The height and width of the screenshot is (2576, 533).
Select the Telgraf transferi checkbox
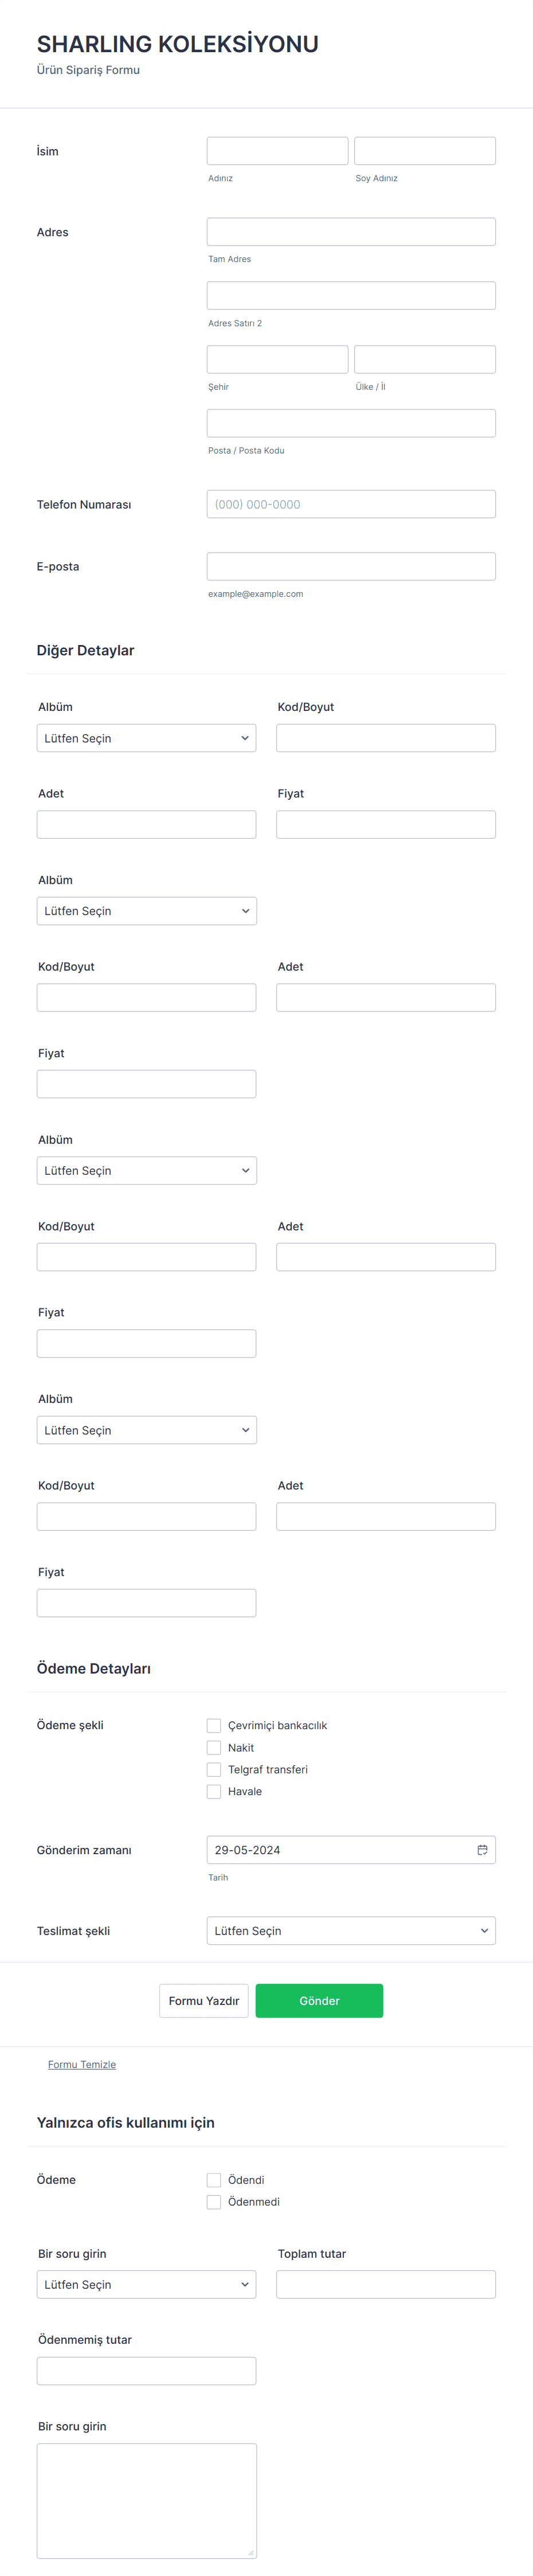214,1769
